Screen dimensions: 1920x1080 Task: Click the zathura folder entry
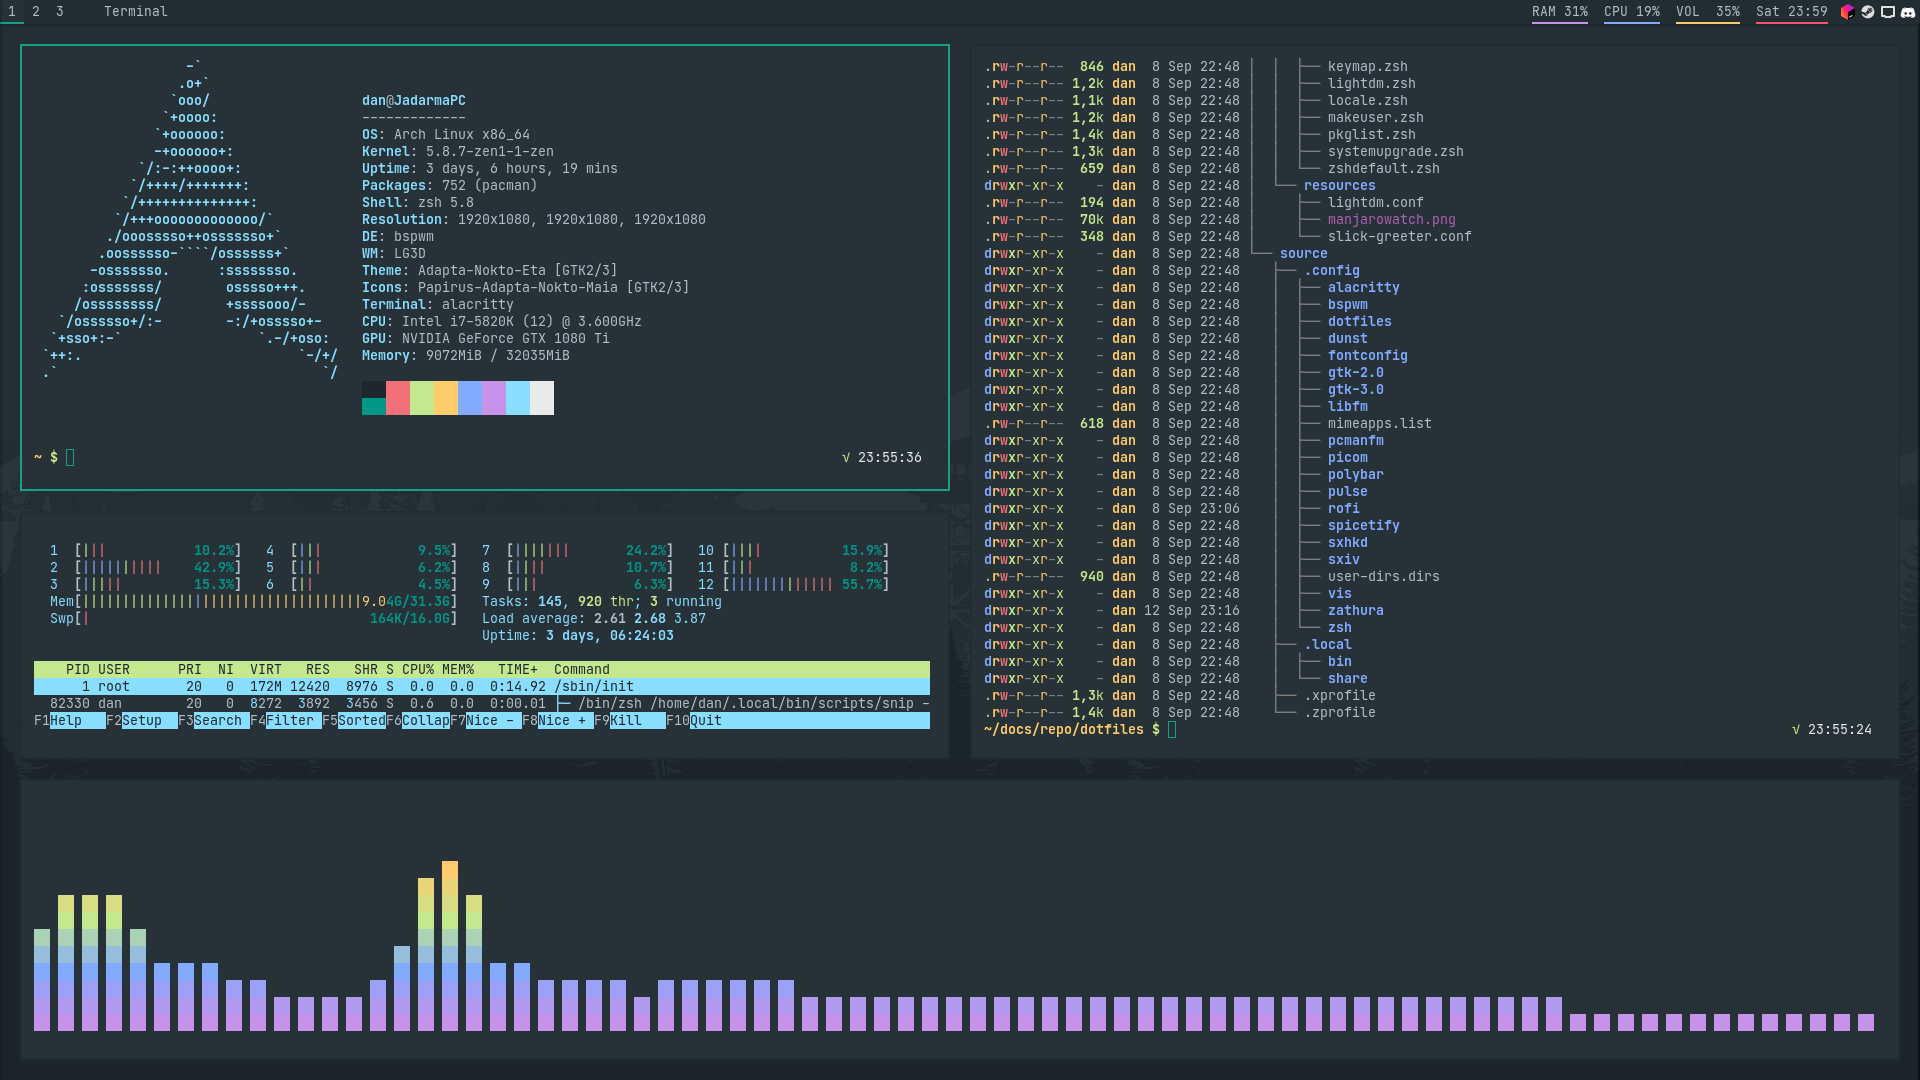click(1356, 611)
